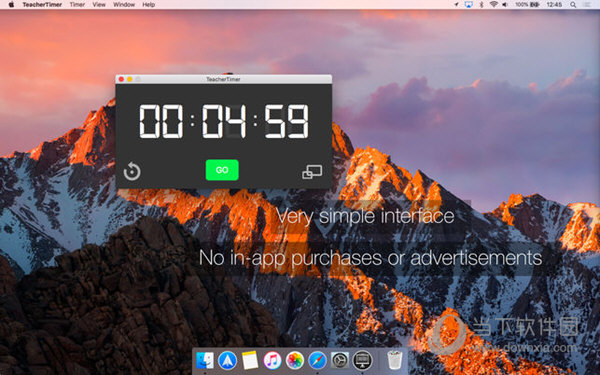Reset the timer with the circular arrow icon
600x375 pixels.
[x=132, y=171]
